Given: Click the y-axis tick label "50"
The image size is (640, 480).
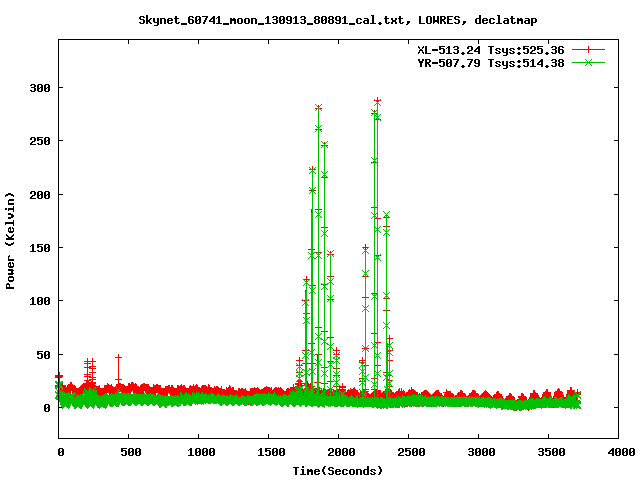Looking at the screenshot, I should click(x=43, y=355).
